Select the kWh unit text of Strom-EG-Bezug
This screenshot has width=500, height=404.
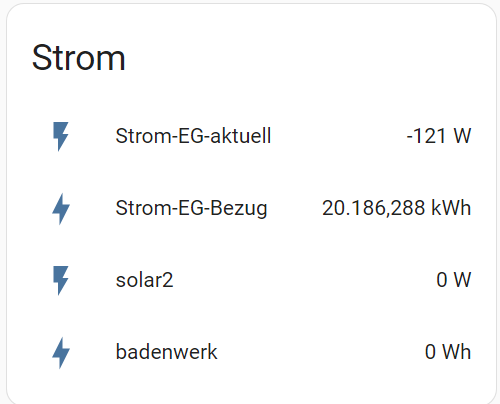click(451, 208)
